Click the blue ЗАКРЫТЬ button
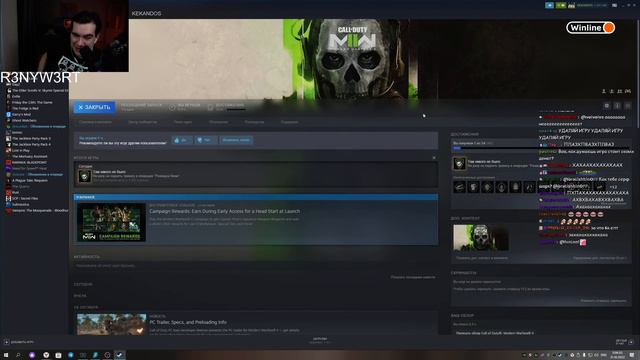 [94, 107]
